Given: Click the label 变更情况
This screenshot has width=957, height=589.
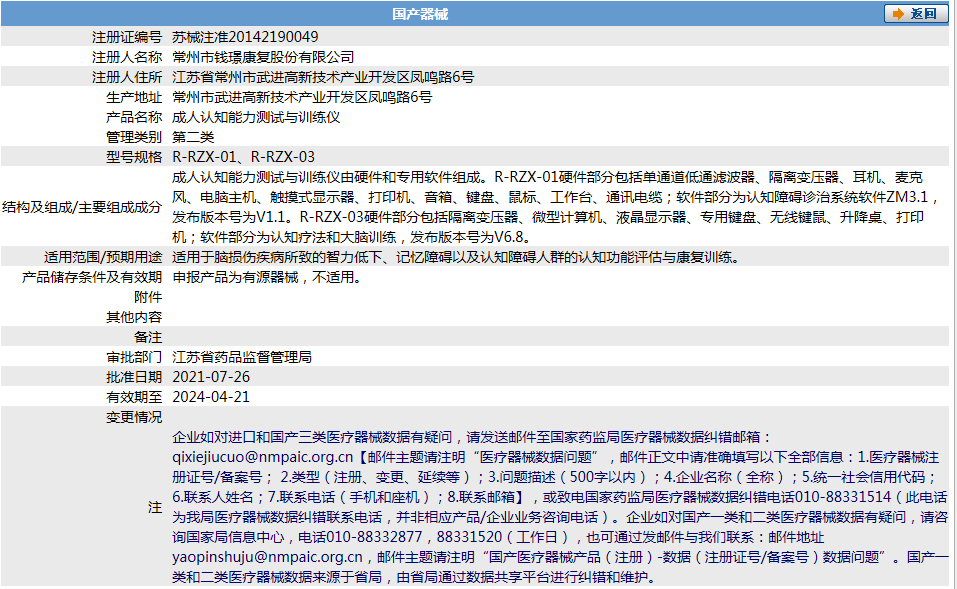Looking at the screenshot, I should 134,417.
